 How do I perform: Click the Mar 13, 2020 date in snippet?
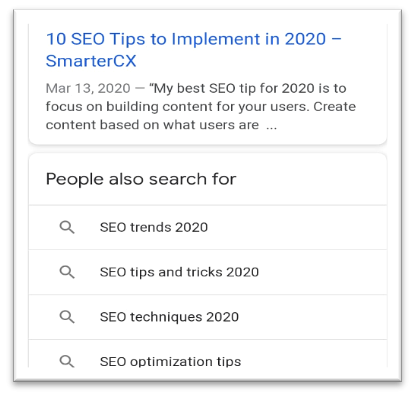click(x=88, y=89)
